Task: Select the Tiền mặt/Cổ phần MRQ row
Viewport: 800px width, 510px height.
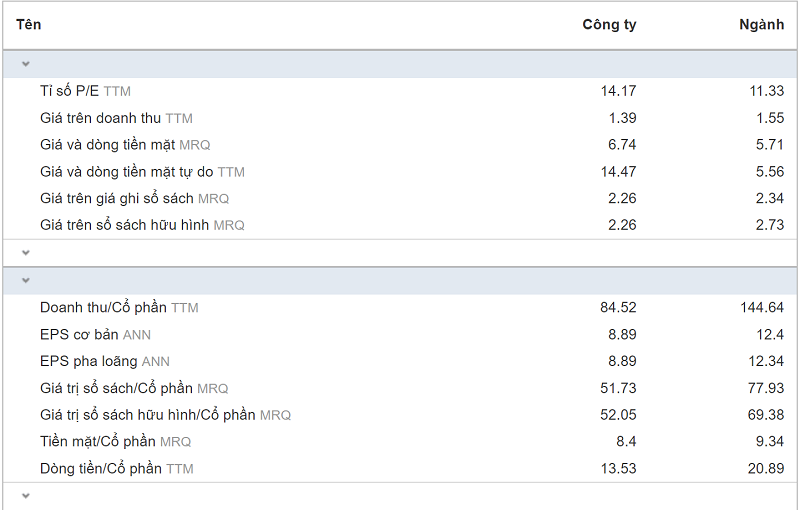Action: coord(115,442)
